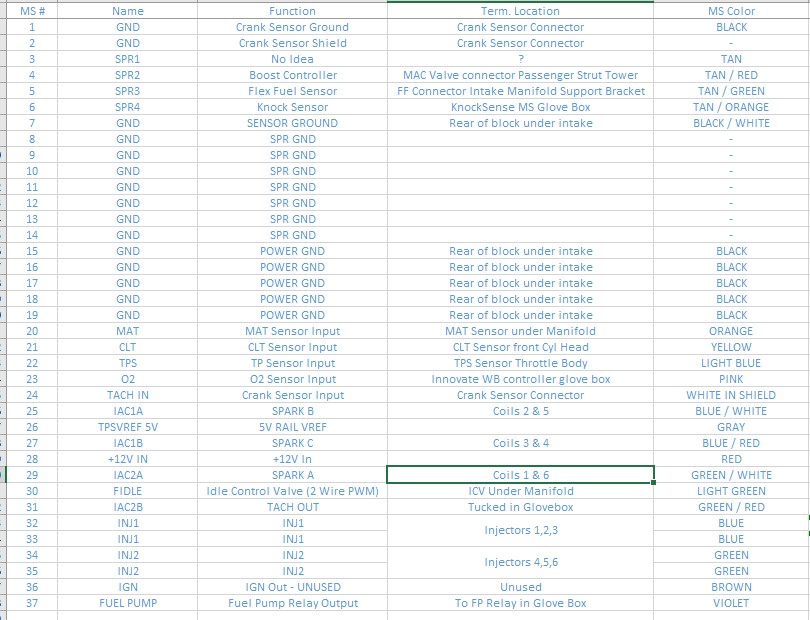Screen dimensions: 810x620
Task: Click the 'Crank Sensor Ground' cell
Action: (x=292, y=27)
